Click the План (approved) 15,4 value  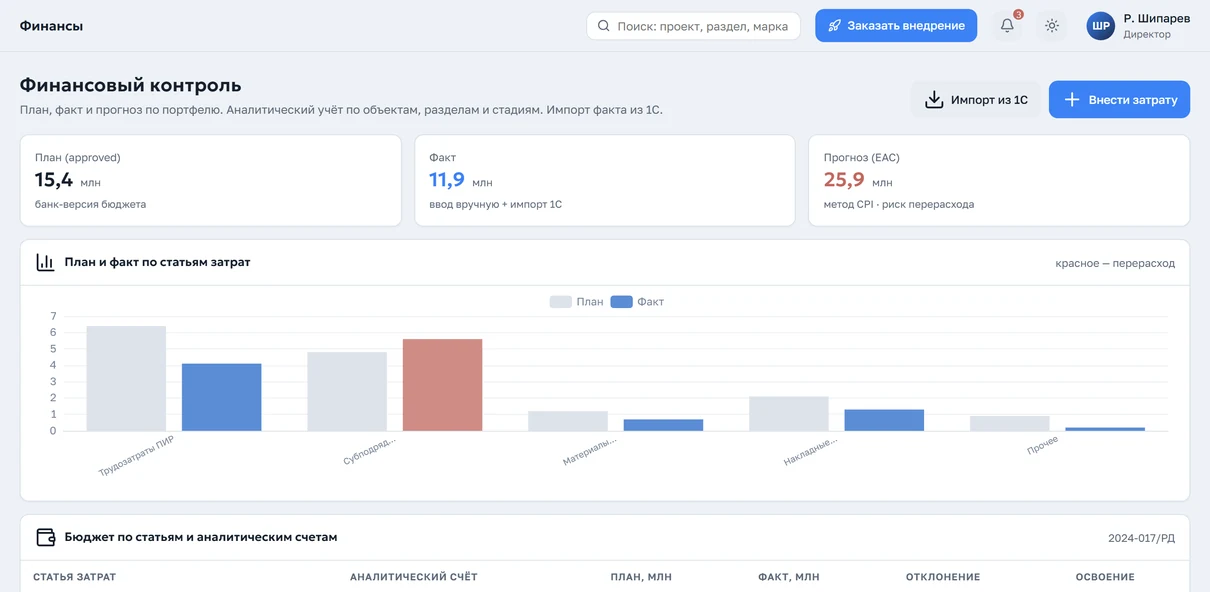click(x=54, y=180)
